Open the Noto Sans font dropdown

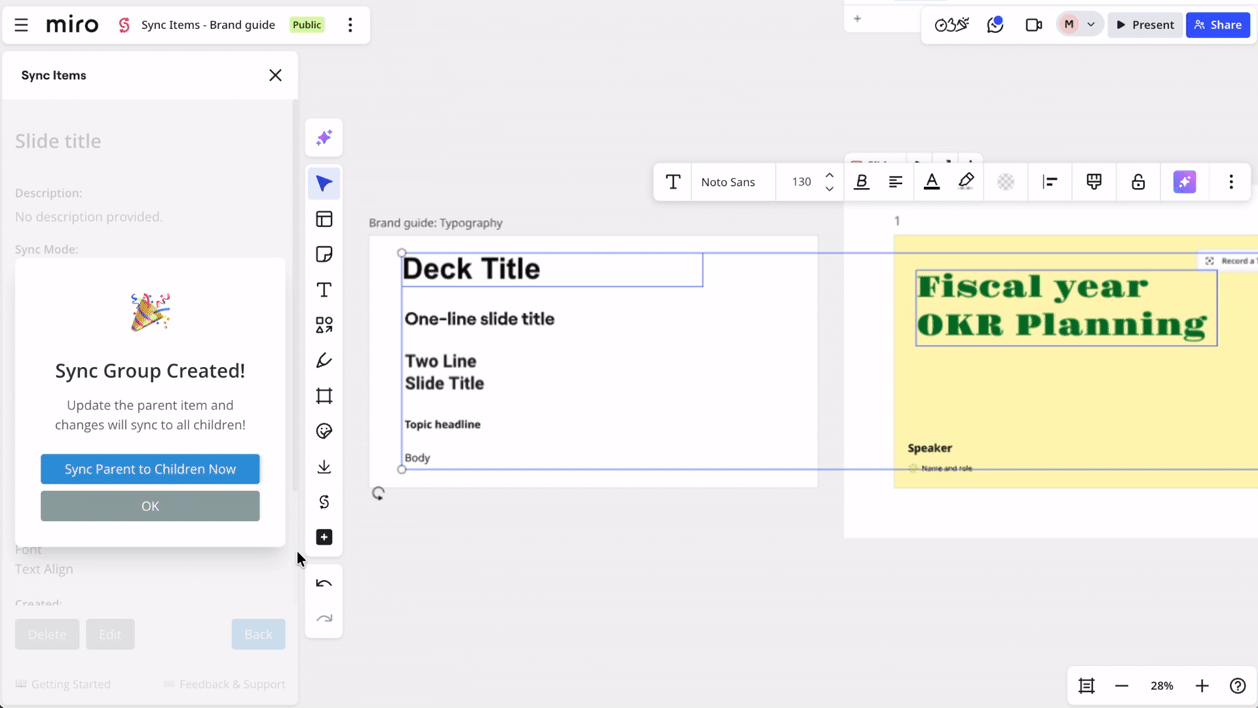tap(728, 182)
